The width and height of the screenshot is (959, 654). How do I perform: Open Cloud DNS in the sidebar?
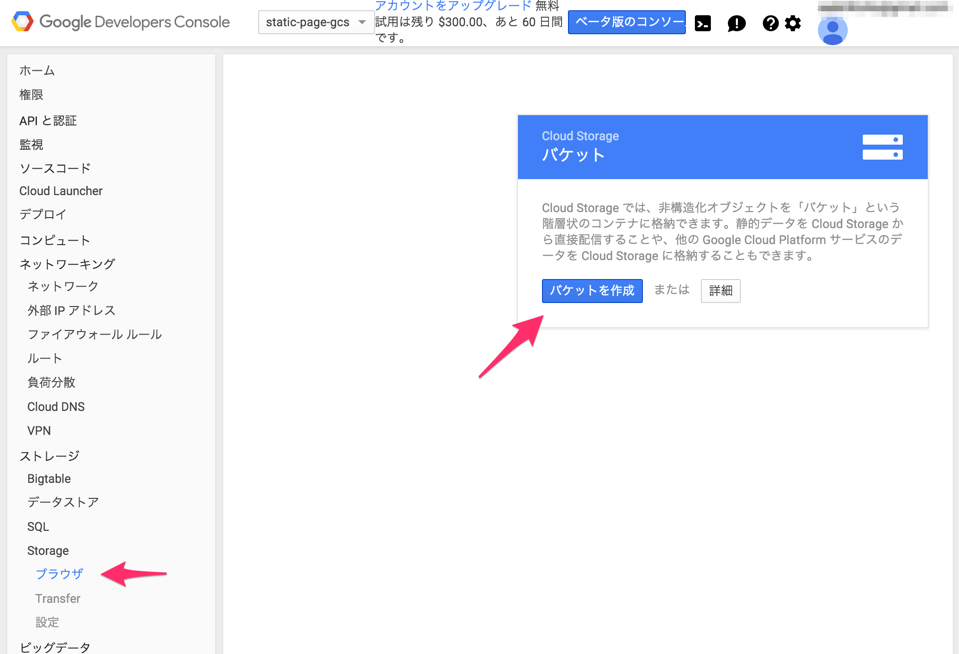point(56,407)
